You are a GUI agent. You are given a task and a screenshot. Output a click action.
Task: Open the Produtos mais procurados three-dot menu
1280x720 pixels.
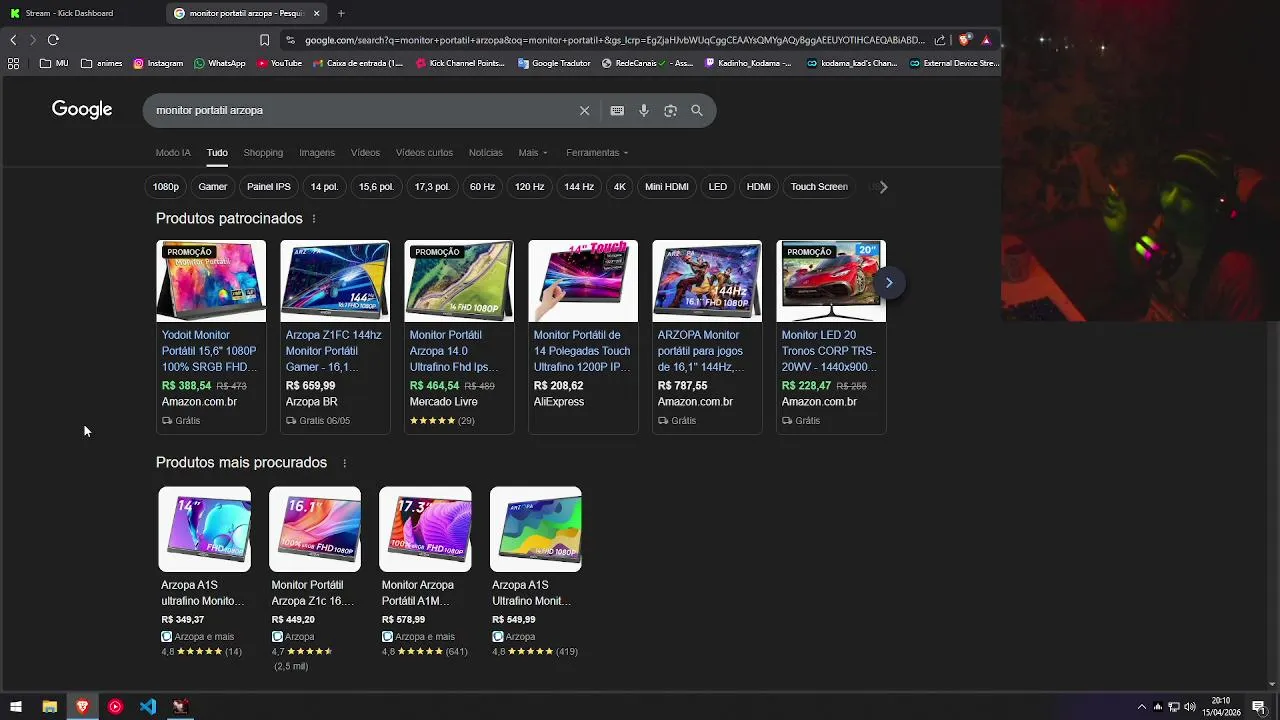pyautogui.click(x=345, y=463)
